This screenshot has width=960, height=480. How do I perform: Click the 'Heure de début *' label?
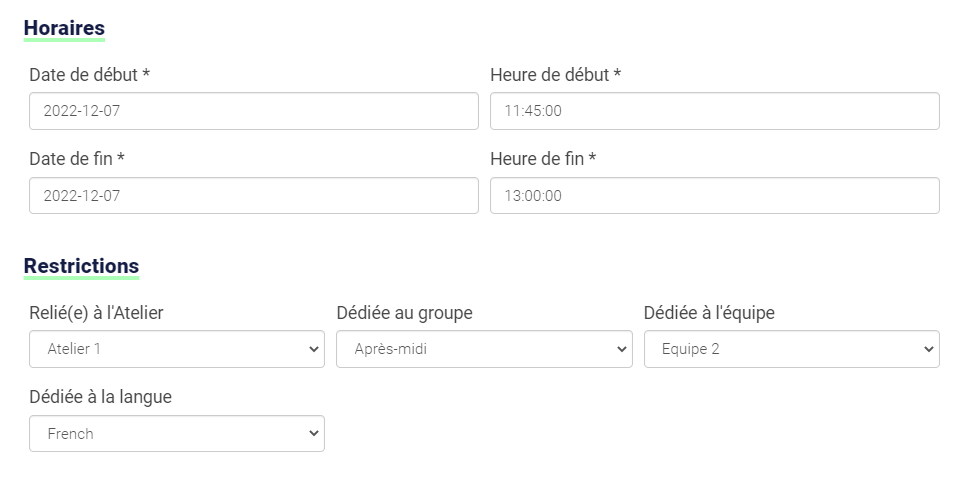tap(555, 75)
